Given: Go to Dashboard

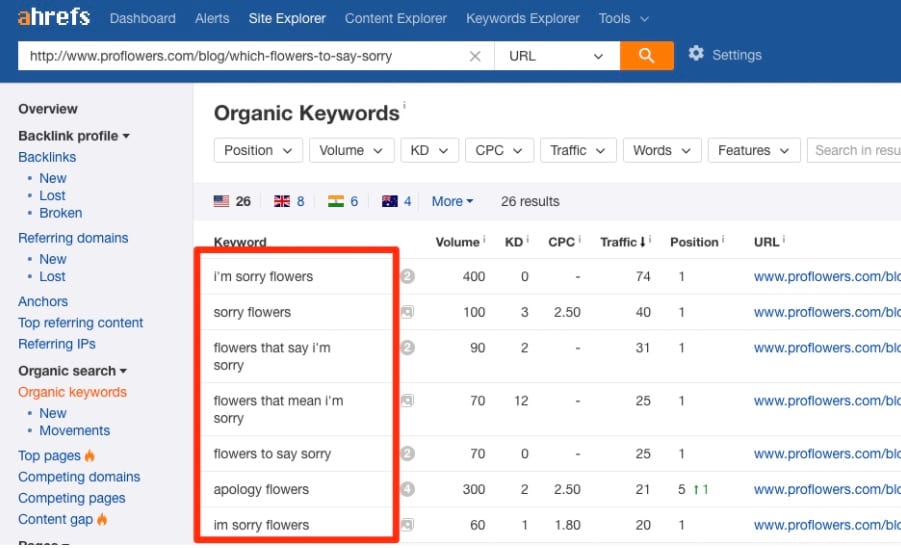Looking at the screenshot, I should pyautogui.click(x=143, y=18).
